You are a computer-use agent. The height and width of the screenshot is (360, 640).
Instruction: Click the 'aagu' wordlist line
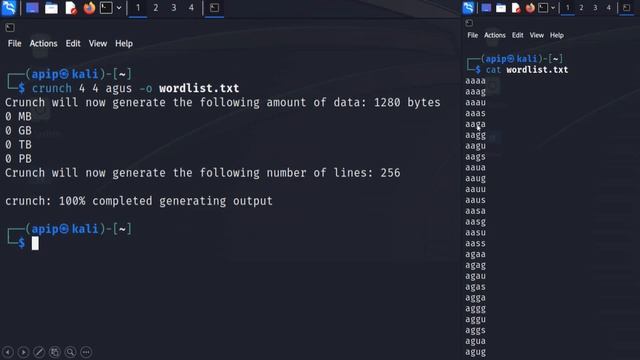pyautogui.click(x=476, y=146)
